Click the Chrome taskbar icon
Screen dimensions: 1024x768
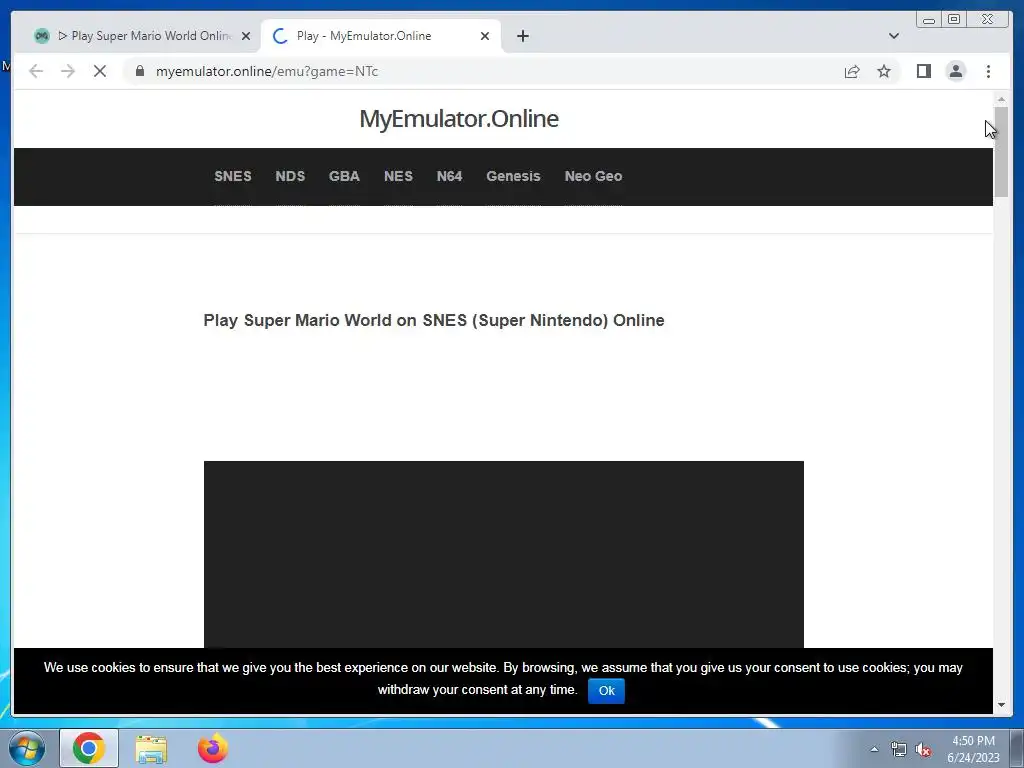(89, 748)
